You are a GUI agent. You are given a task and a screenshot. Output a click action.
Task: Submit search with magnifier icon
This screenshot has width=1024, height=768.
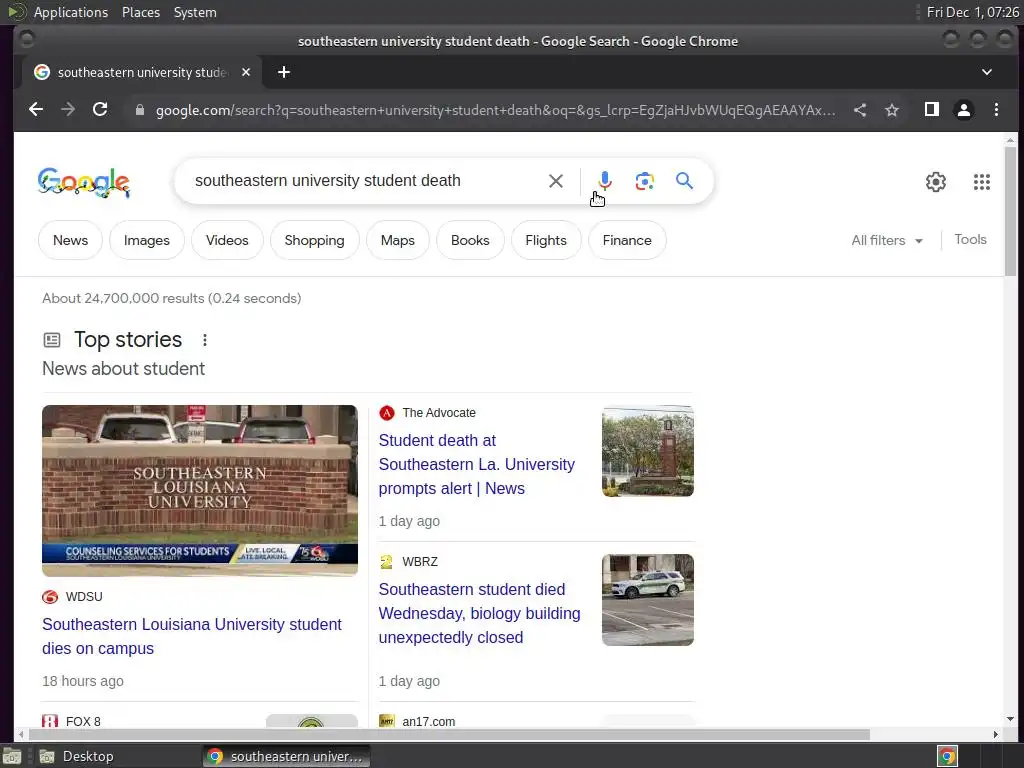point(684,181)
